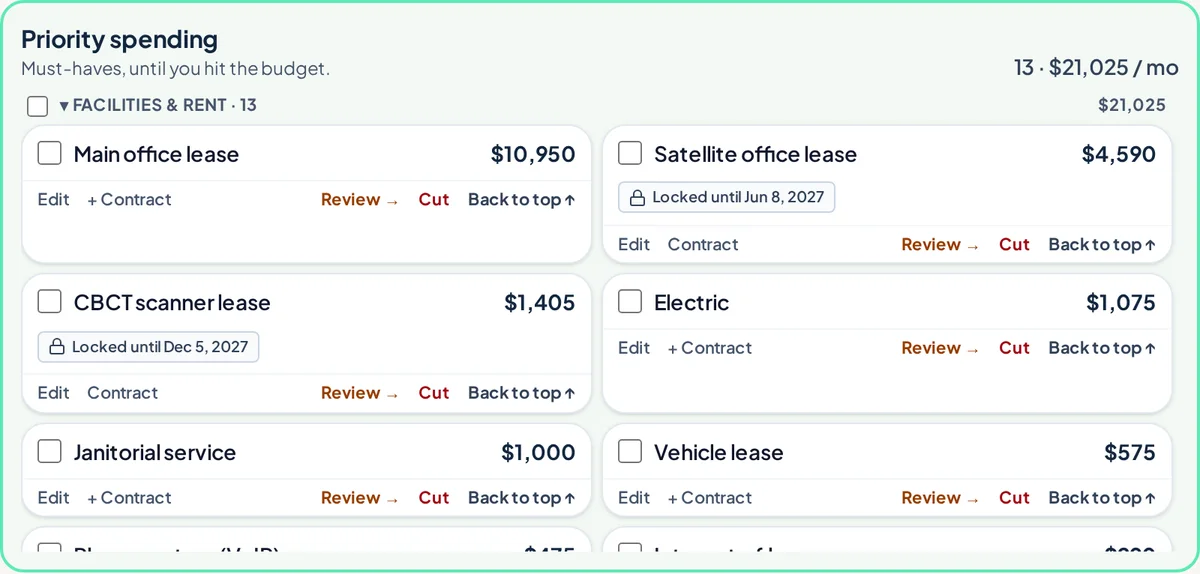Image resolution: width=1200 pixels, height=574 pixels.
Task: Review the Main office lease
Action: [360, 199]
